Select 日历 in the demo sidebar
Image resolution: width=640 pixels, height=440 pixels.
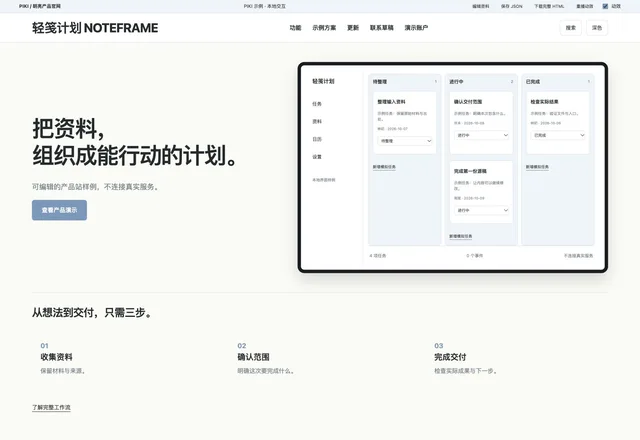click(317, 139)
